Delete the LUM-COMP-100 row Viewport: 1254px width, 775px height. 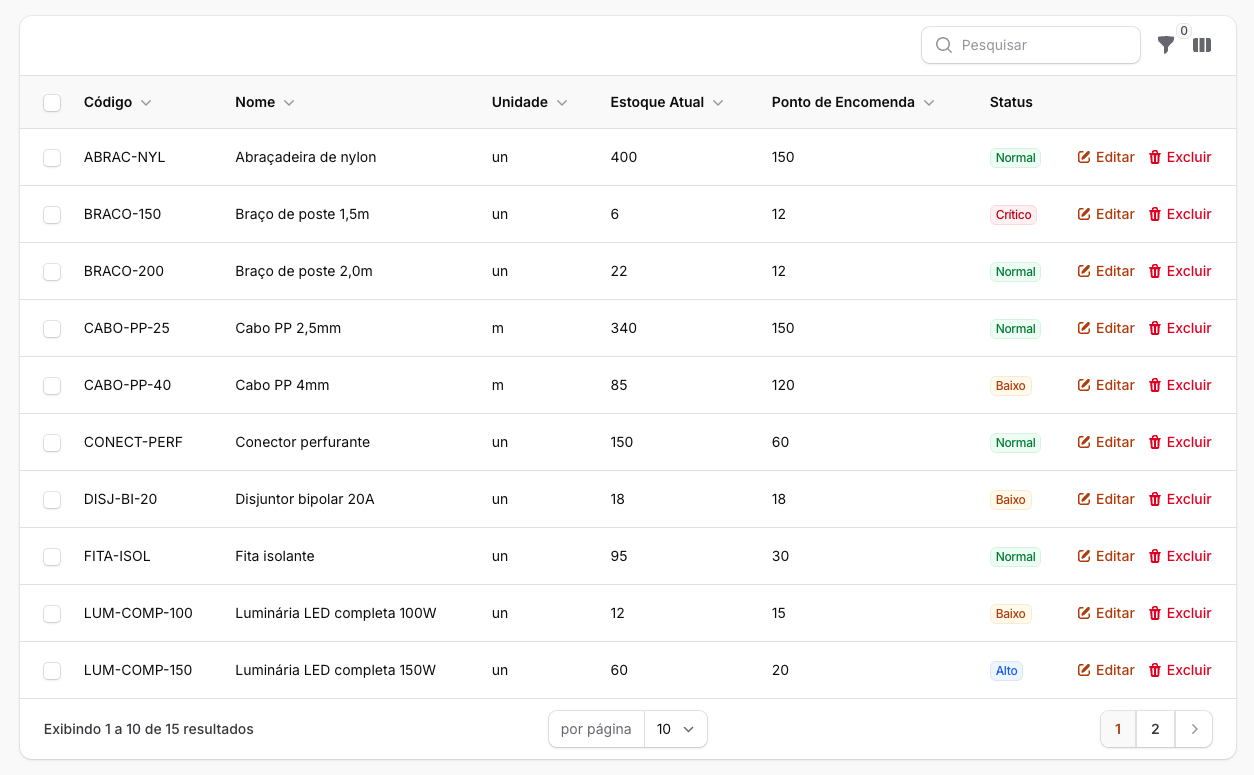(1180, 613)
